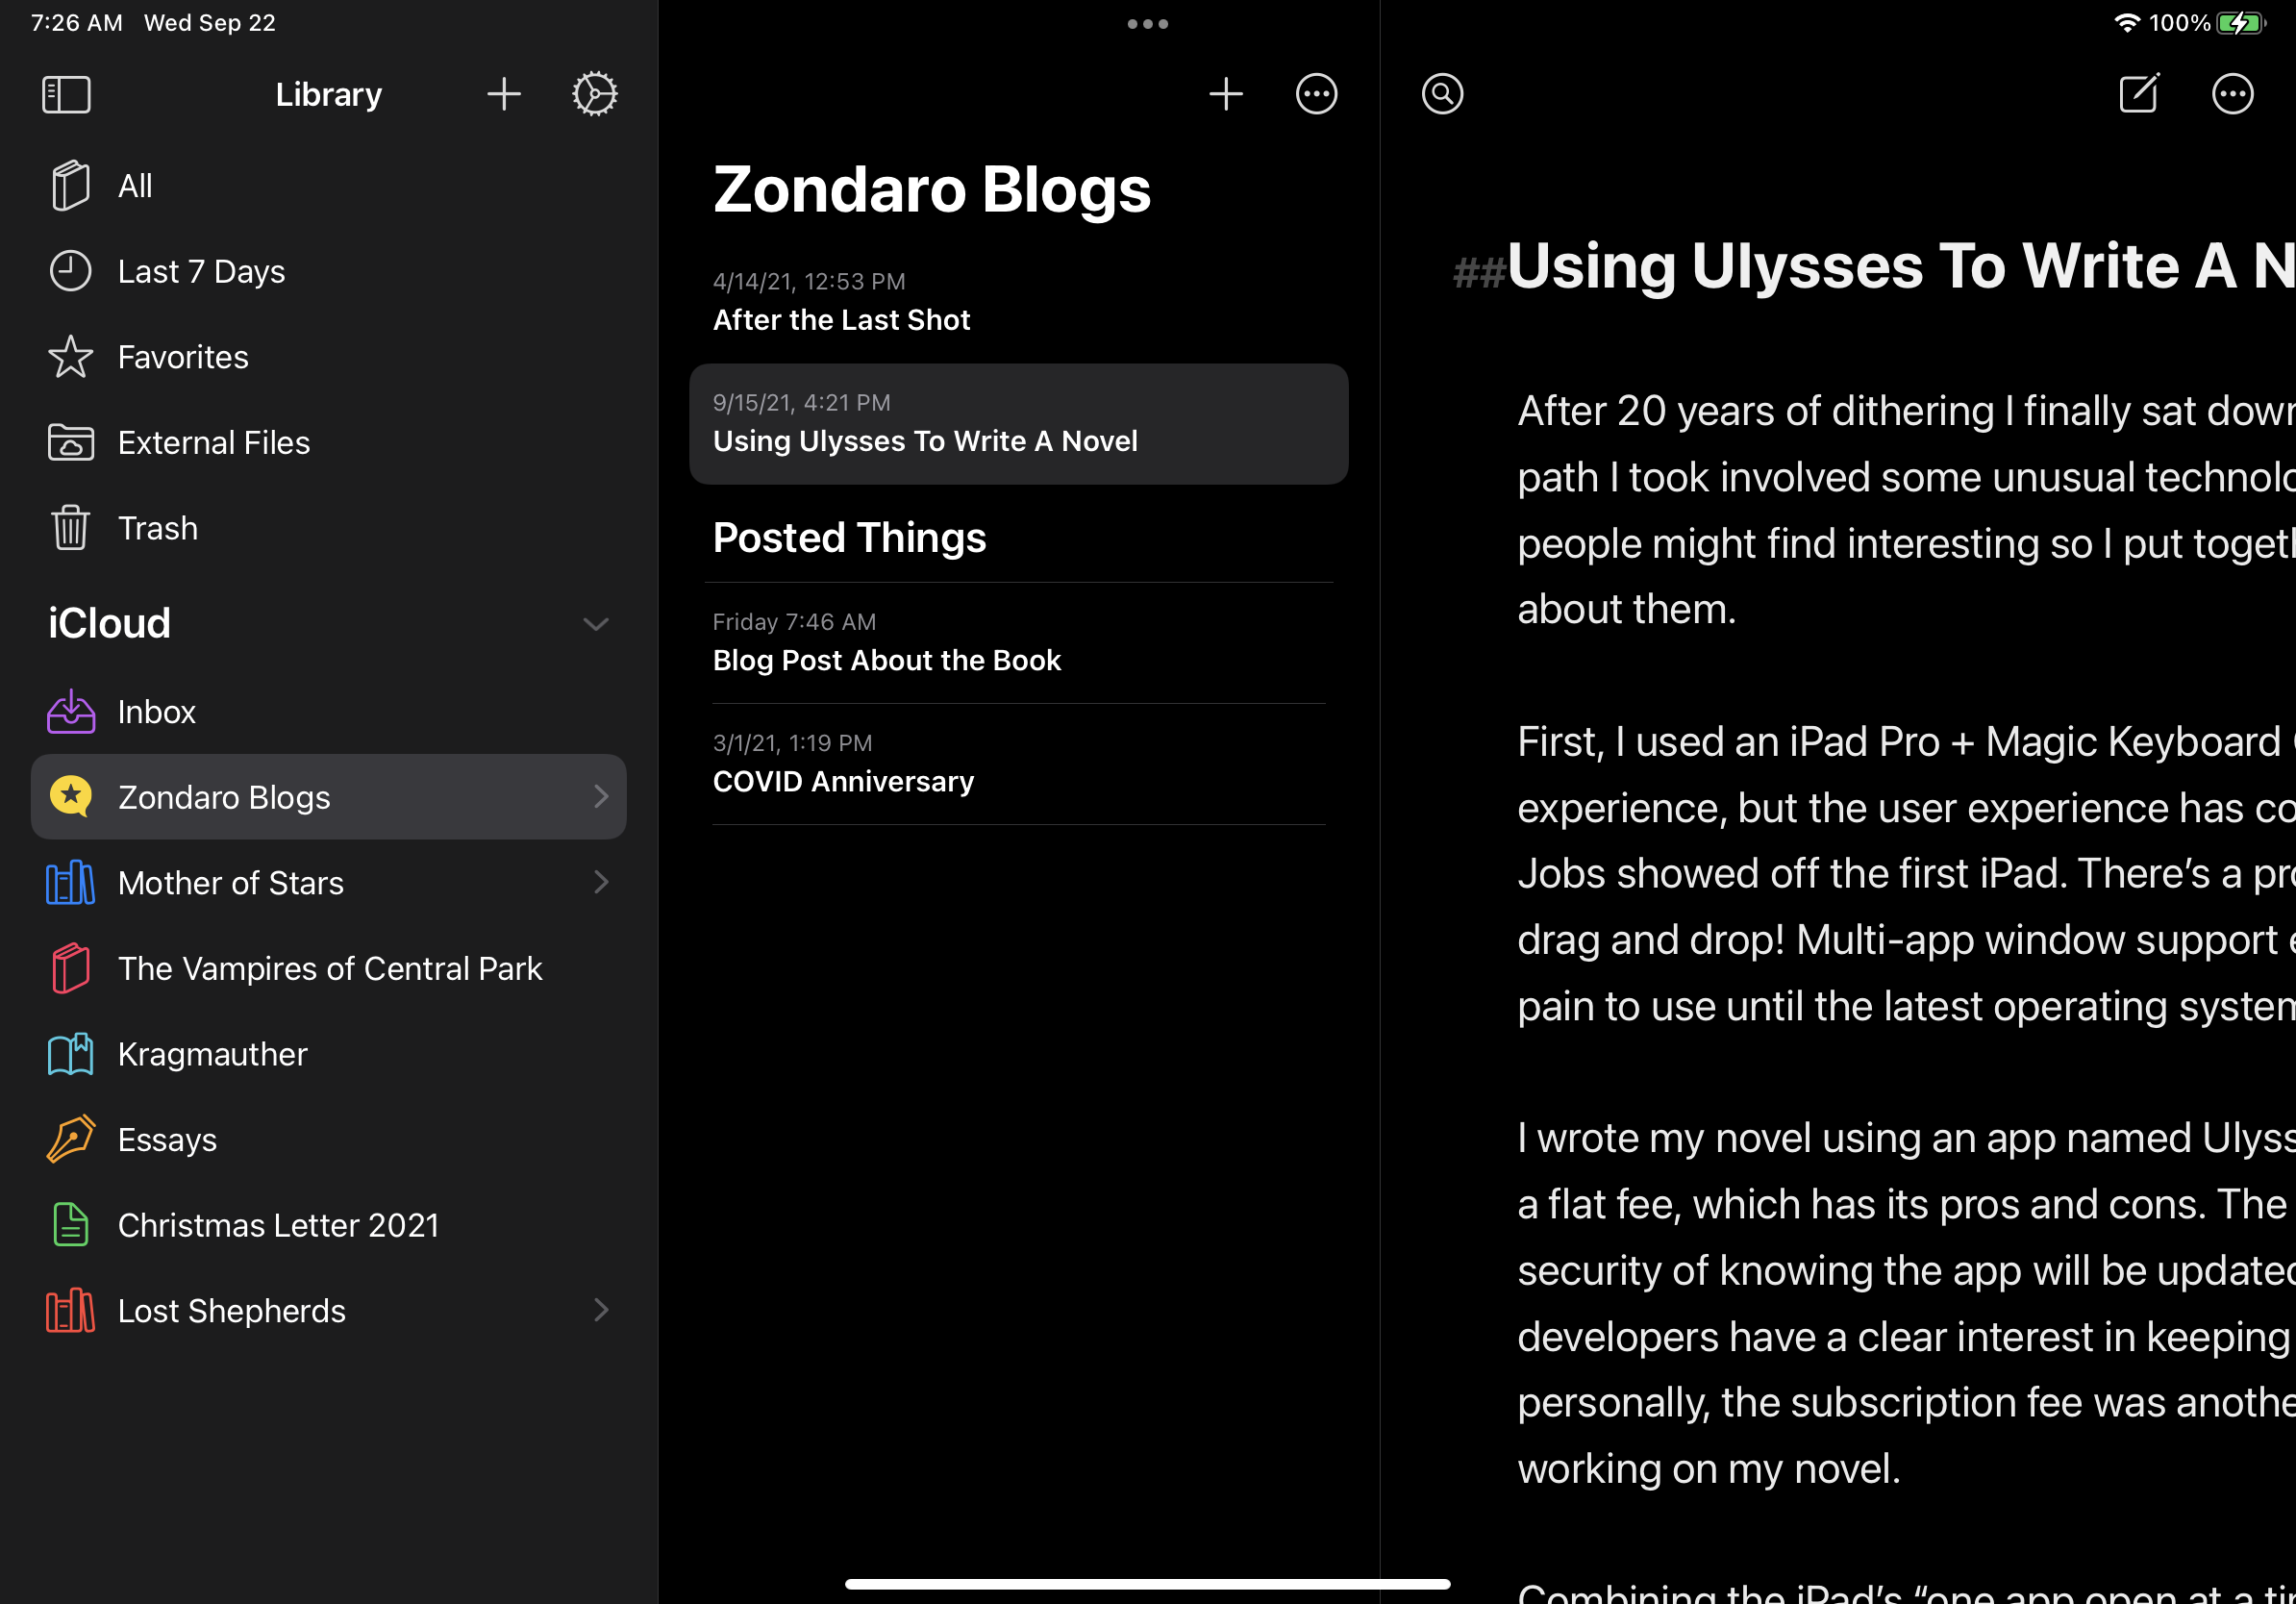
Task: Open the sheet list more options menu
Action: (x=1316, y=95)
